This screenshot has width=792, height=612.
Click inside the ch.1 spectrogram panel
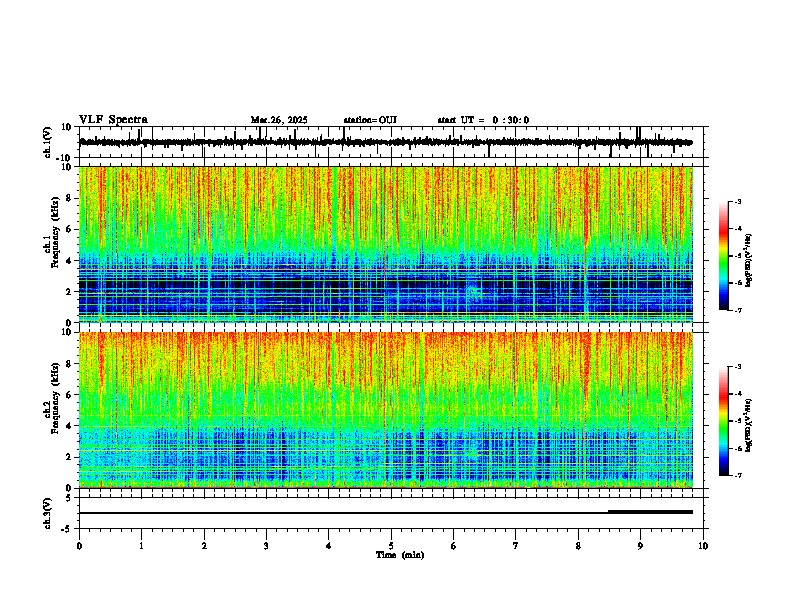[x=386, y=244]
